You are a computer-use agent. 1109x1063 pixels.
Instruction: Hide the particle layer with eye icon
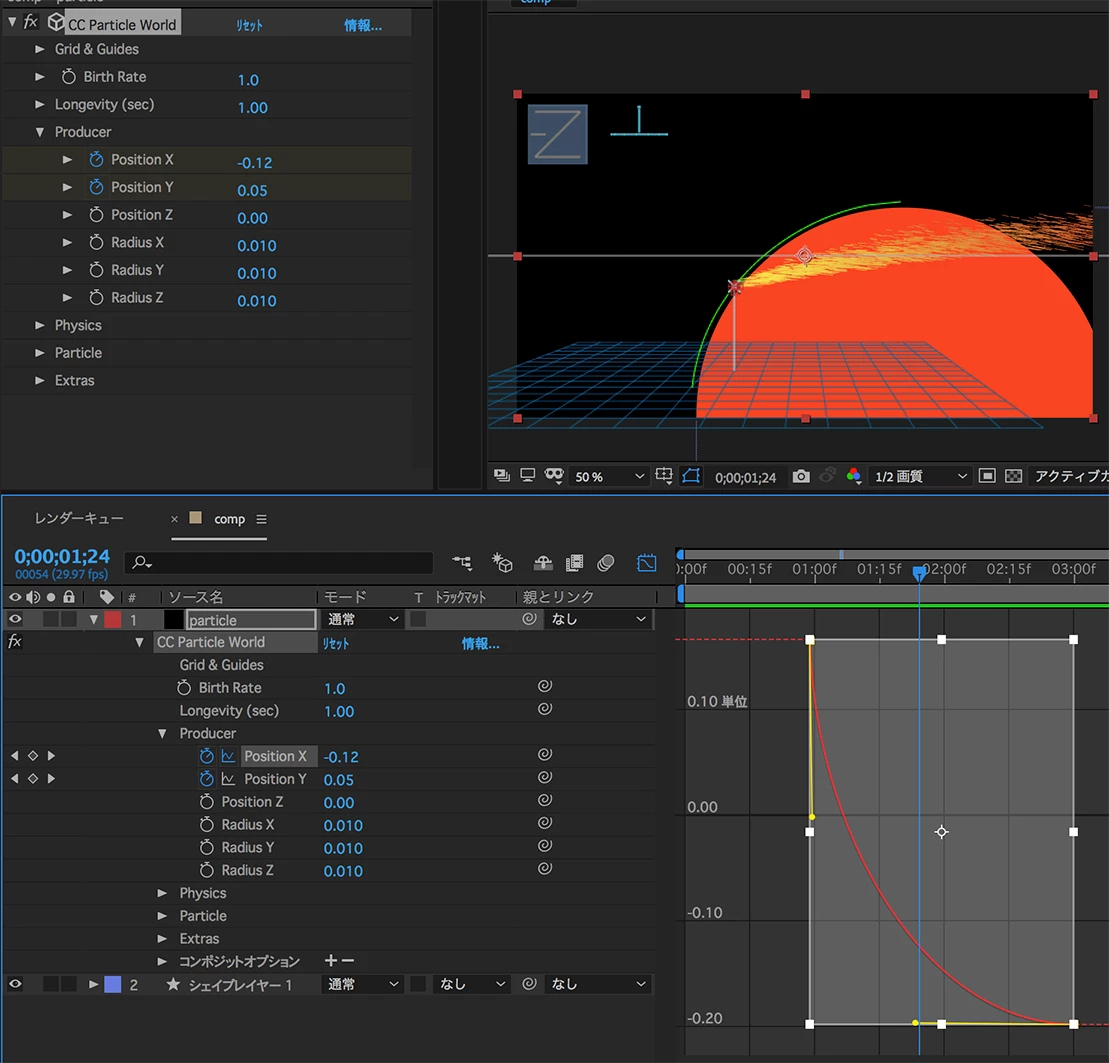click(x=15, y=620)
